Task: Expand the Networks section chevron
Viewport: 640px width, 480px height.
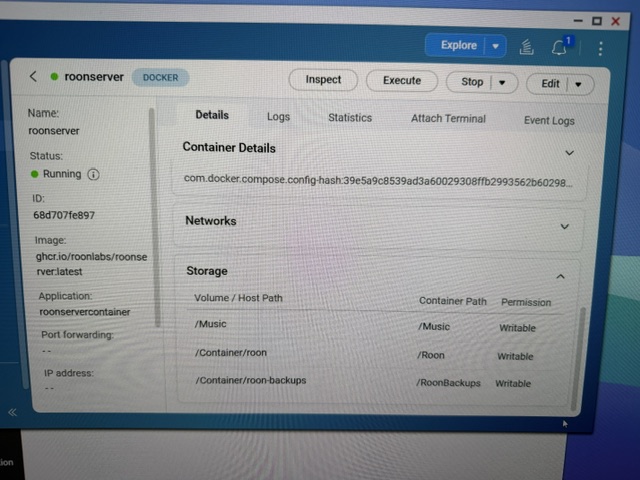Action: pos(564,227)
